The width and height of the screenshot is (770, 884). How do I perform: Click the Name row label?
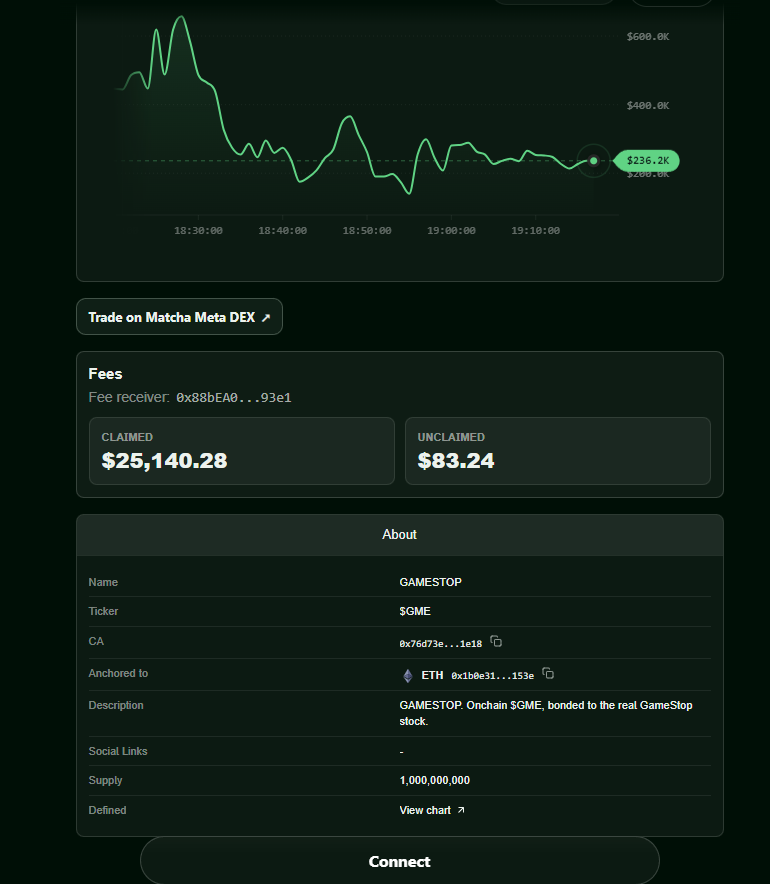tap(103, 582)
